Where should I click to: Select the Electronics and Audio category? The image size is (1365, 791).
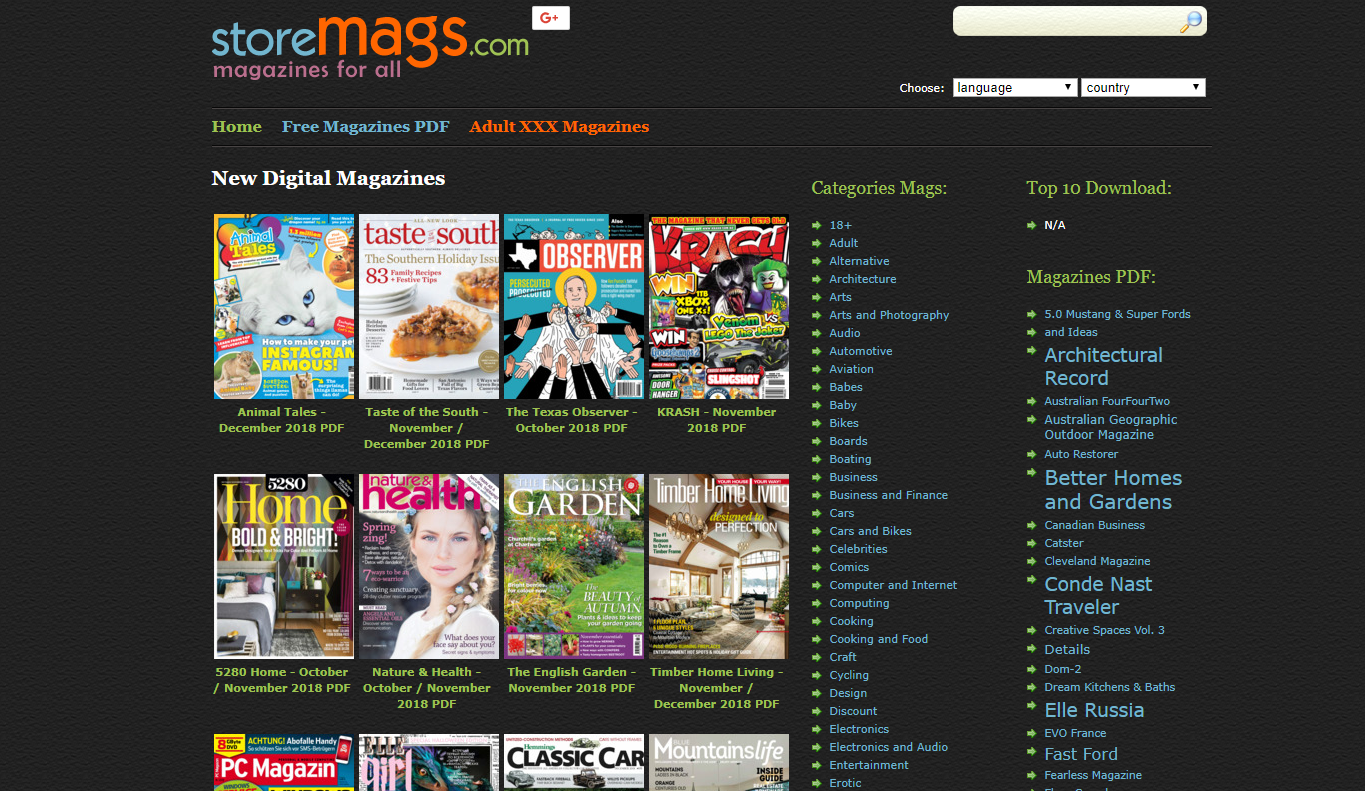pyautogui.click(x=889, y=747)
